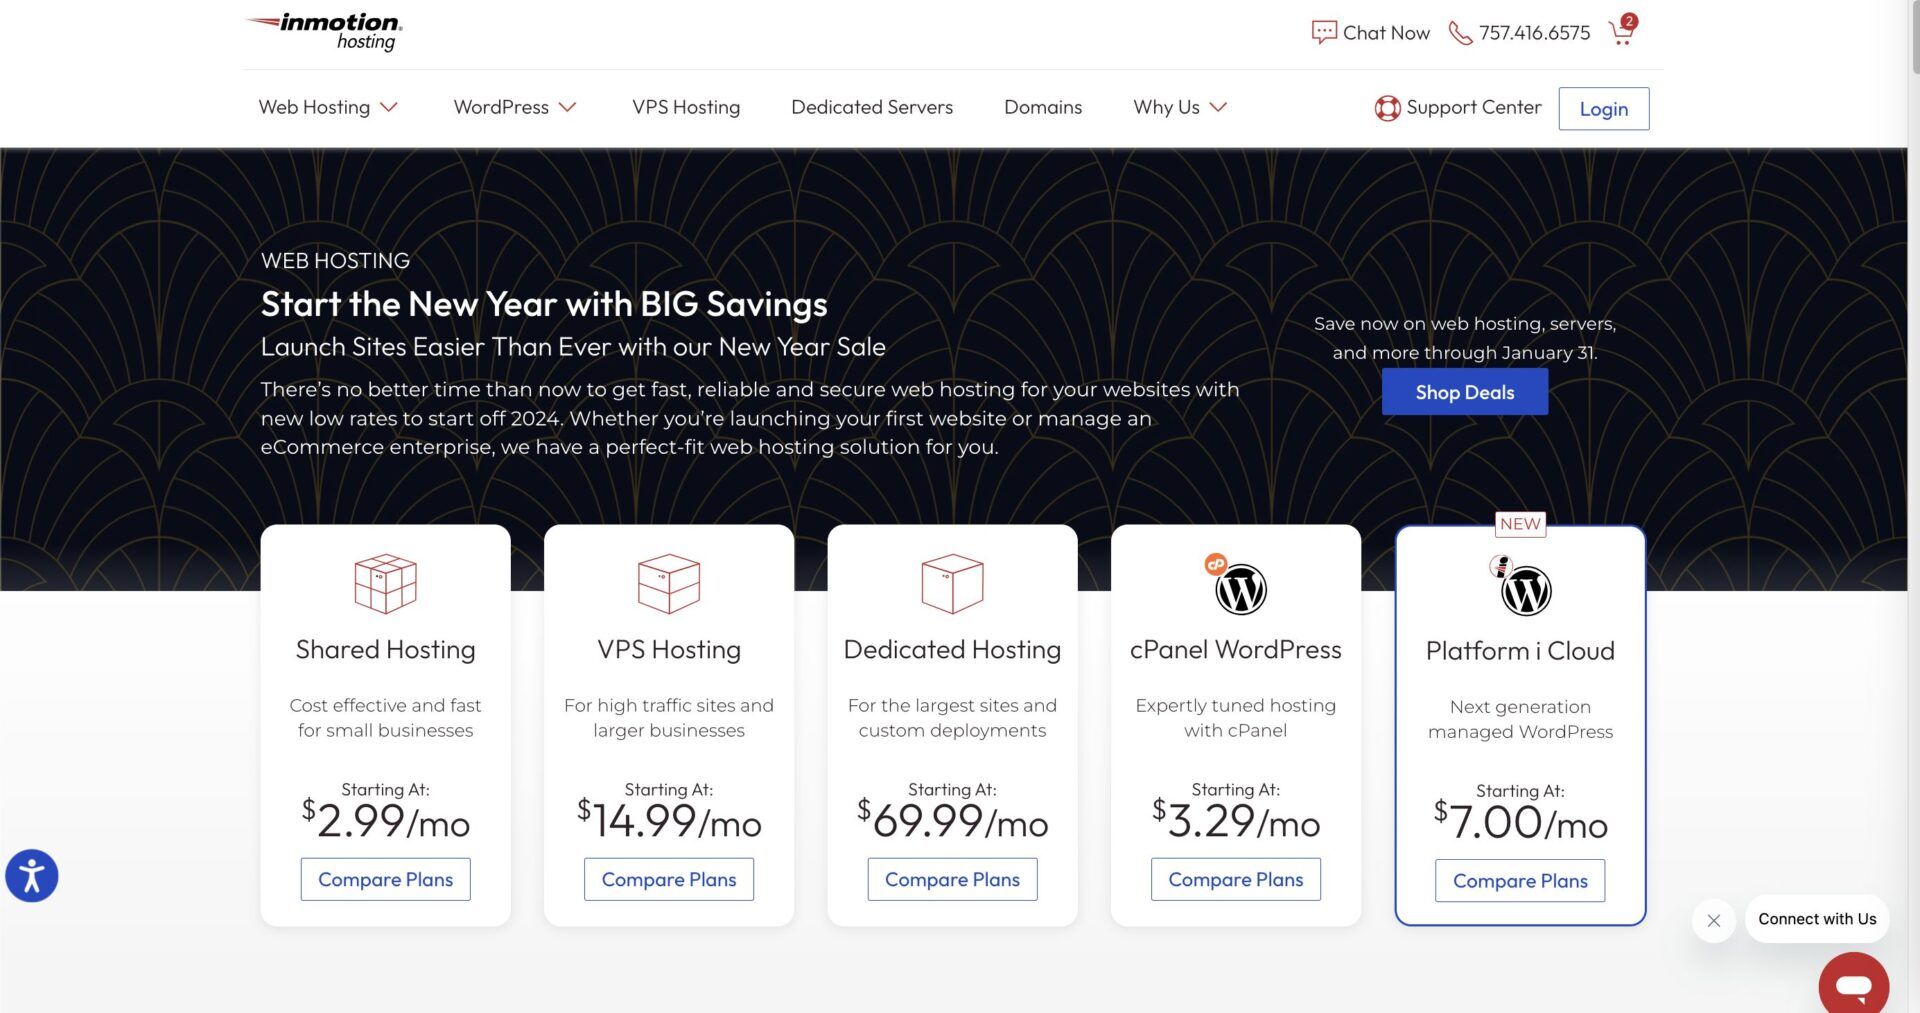Compare Plans for Shared Hosting
The image size is (1920, 1013).
click(385, 880)
